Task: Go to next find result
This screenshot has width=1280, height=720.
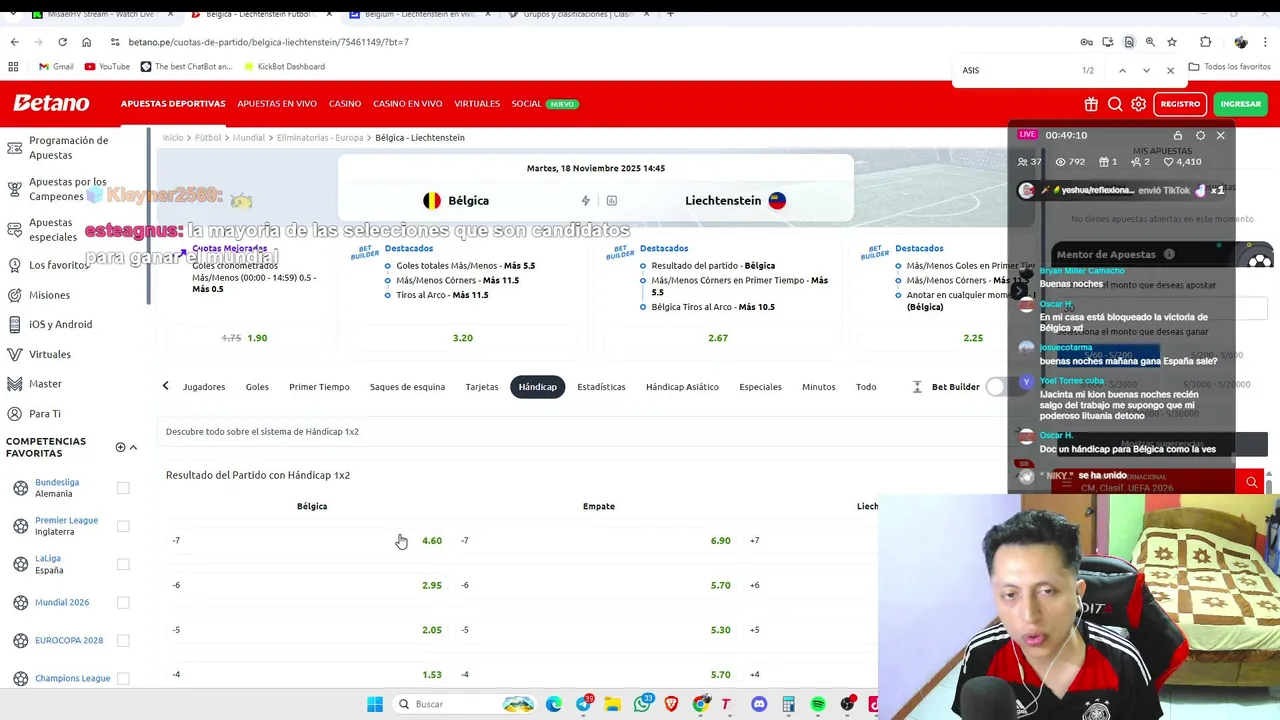Action: pos(1146,70)
